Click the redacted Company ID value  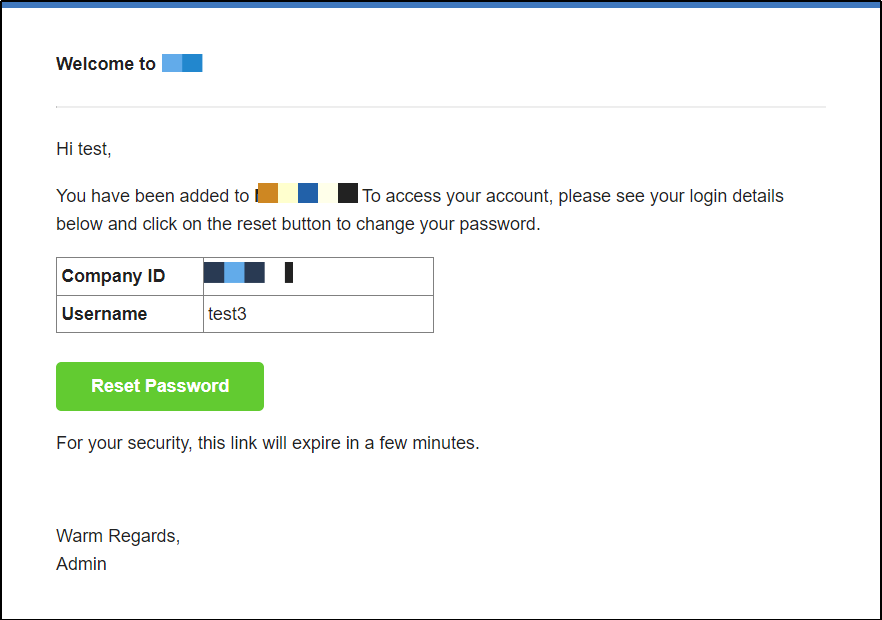coord(248,272)
